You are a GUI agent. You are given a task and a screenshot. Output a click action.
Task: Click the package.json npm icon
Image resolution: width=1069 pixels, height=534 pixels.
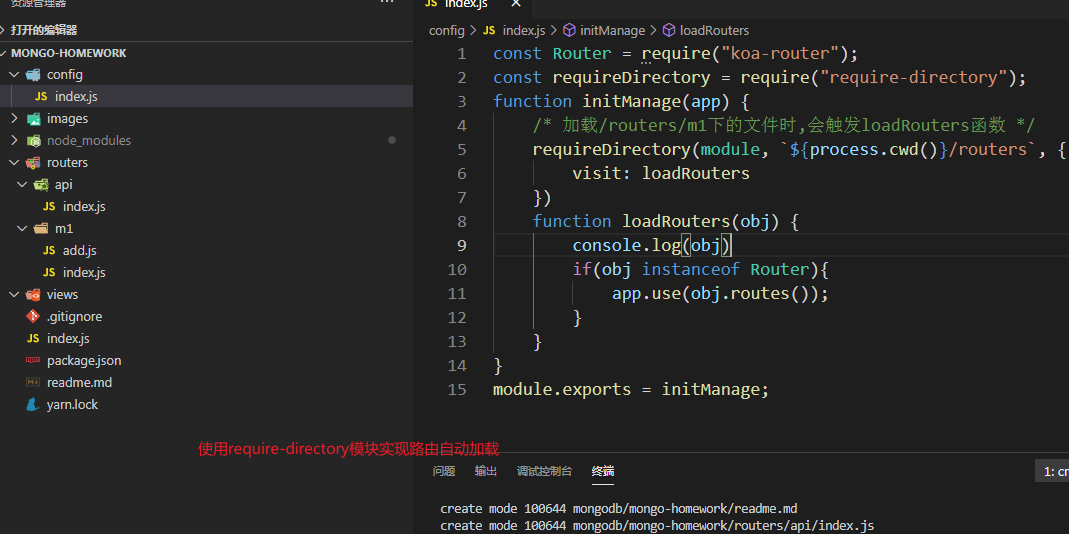33,360
